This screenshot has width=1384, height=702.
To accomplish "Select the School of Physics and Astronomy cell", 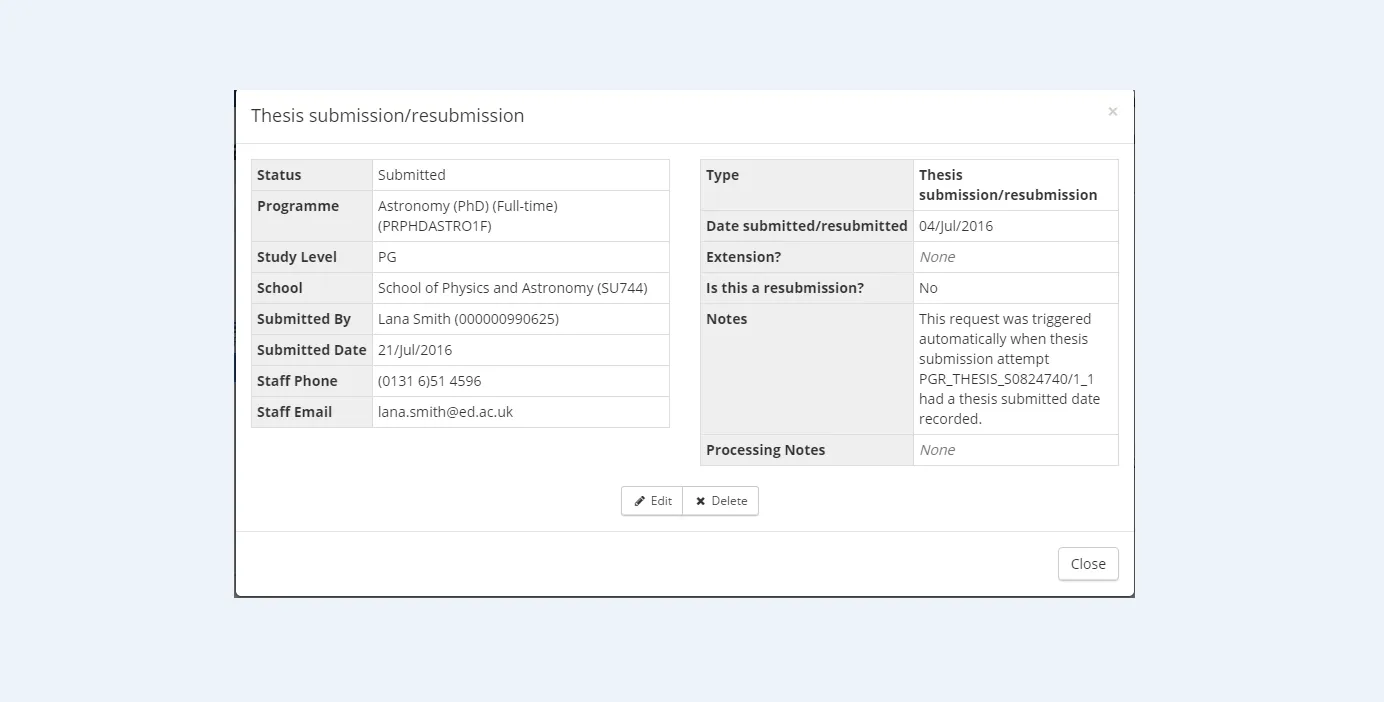I will [x=512, y=288].
